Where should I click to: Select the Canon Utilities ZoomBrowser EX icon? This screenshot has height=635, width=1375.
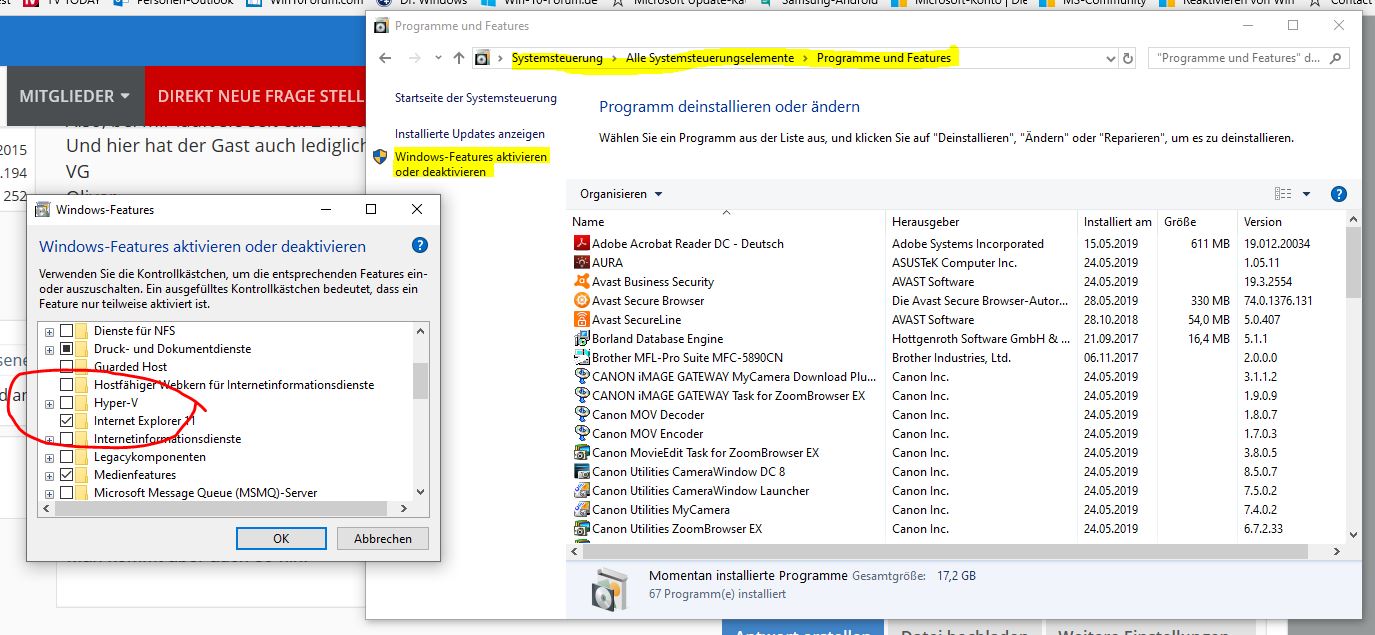(x=582, y=528)
